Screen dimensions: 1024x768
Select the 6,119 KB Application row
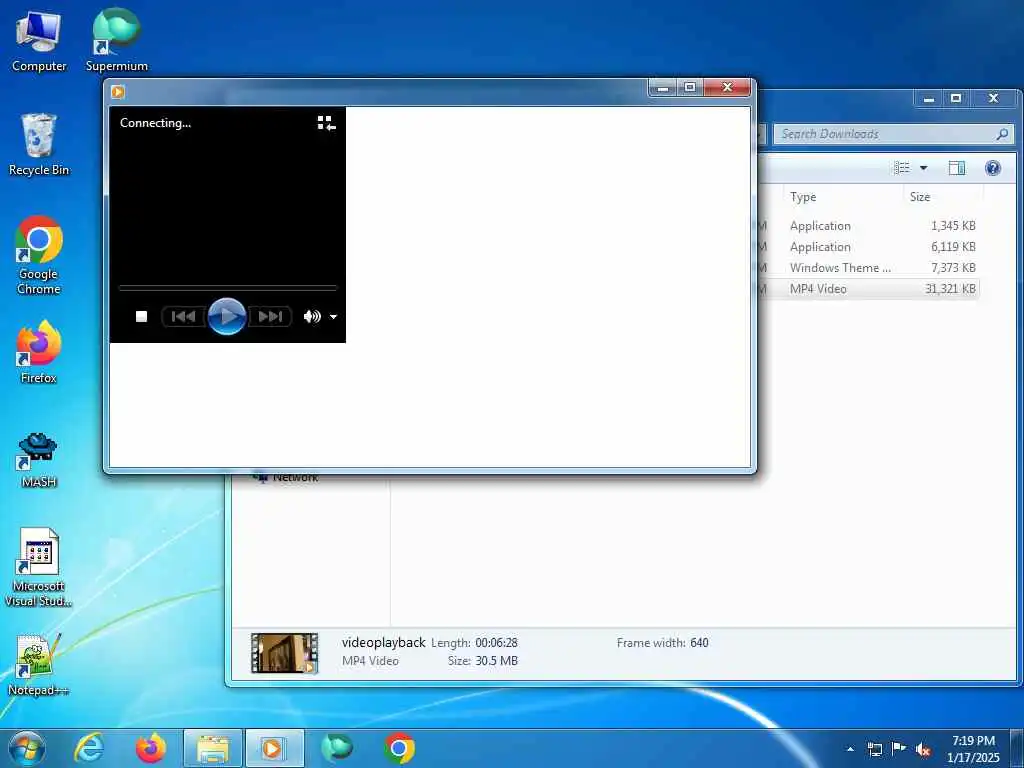[869, 247]
